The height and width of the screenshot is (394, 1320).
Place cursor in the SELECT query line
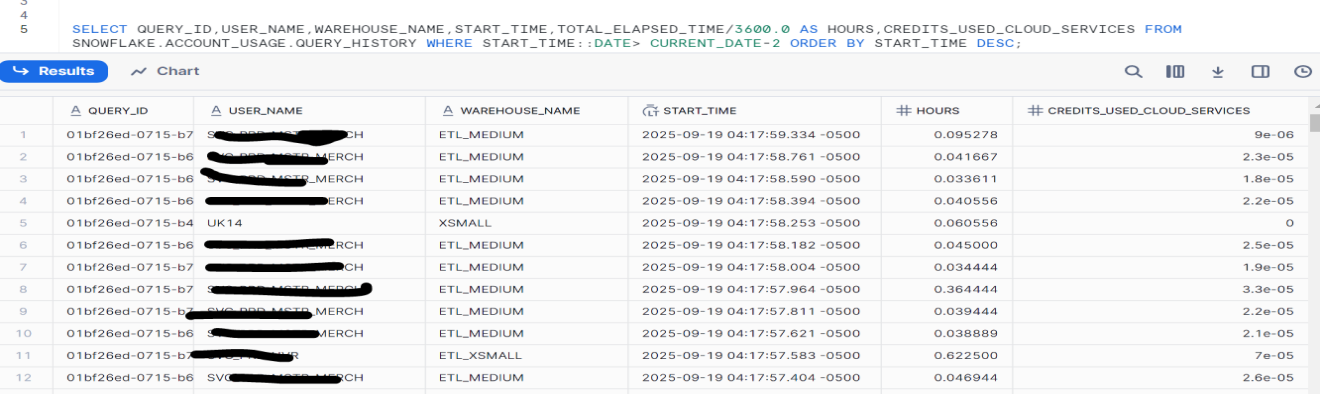click(x=627, y=29)
